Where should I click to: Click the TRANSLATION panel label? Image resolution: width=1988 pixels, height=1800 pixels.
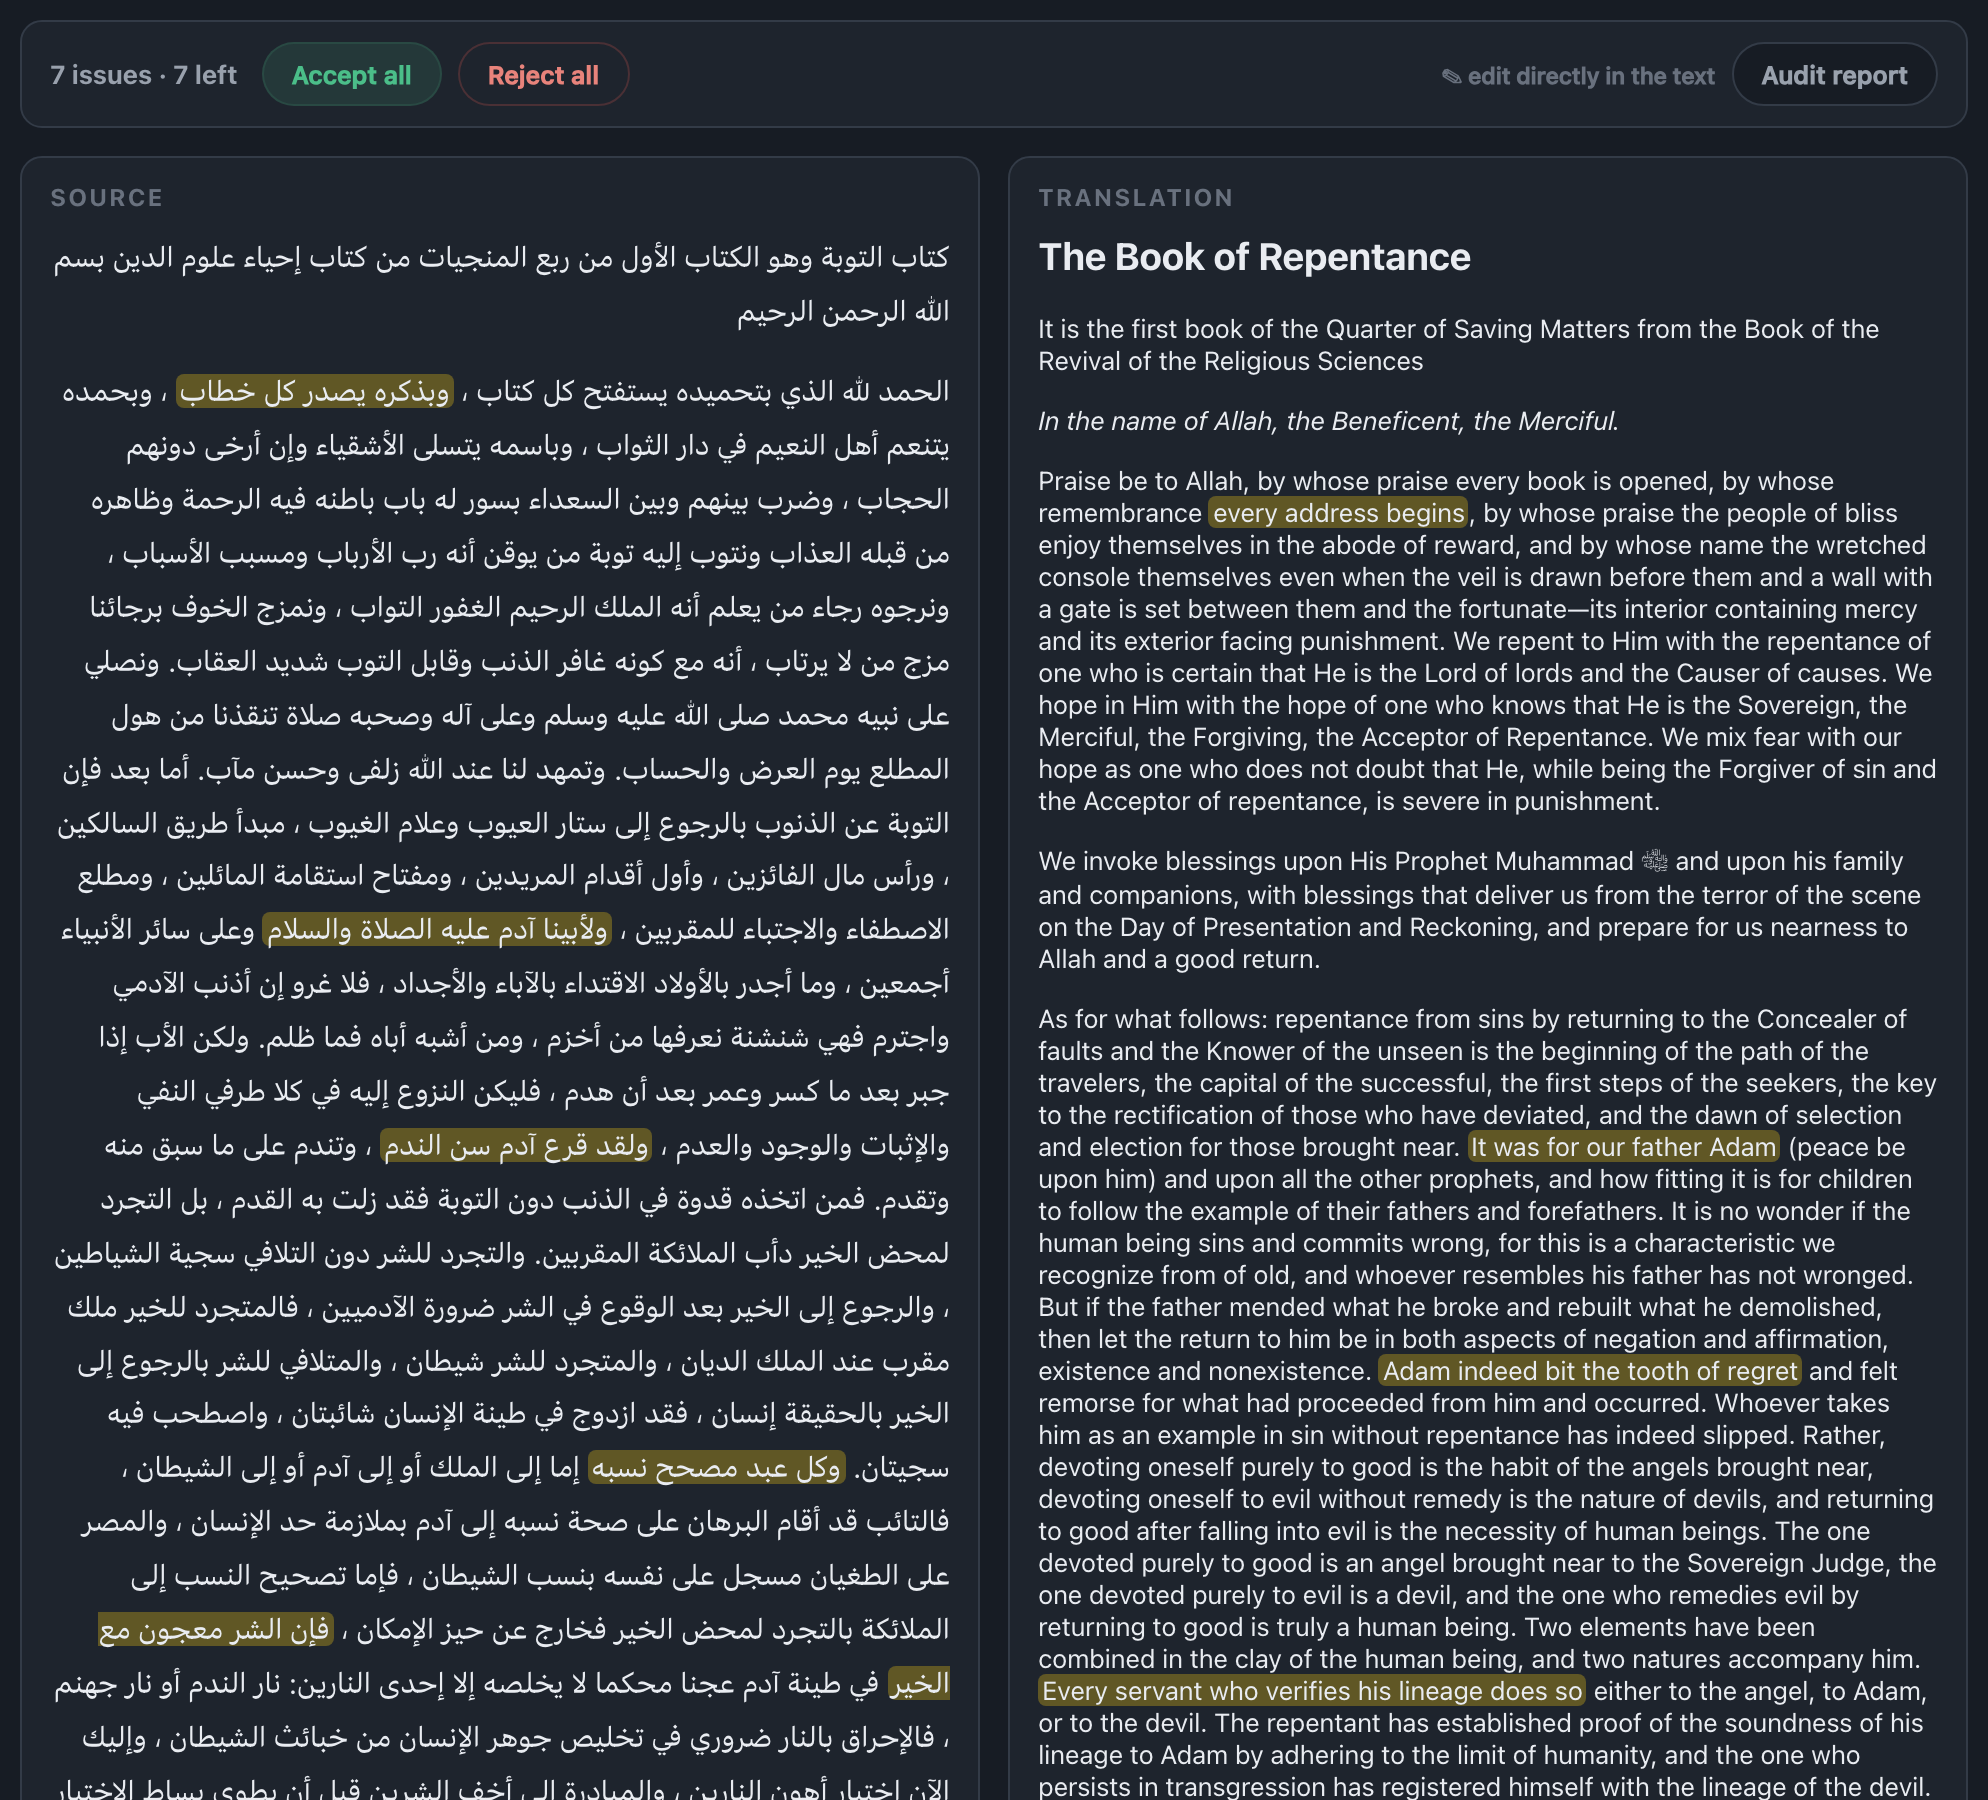tap(1136, 198)
